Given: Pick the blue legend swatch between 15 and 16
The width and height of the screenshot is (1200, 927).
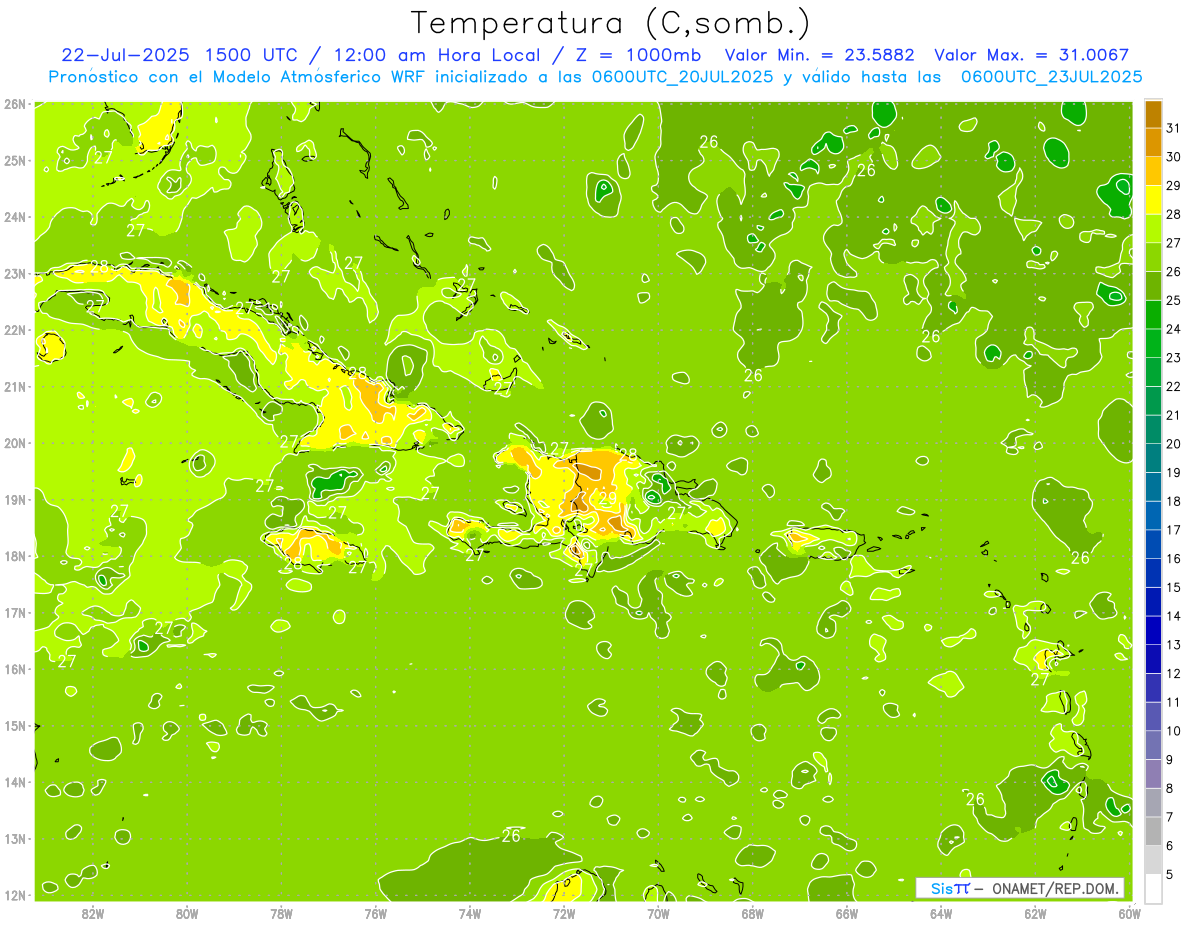Looking at the screenshot, I should click(1153, 573).
